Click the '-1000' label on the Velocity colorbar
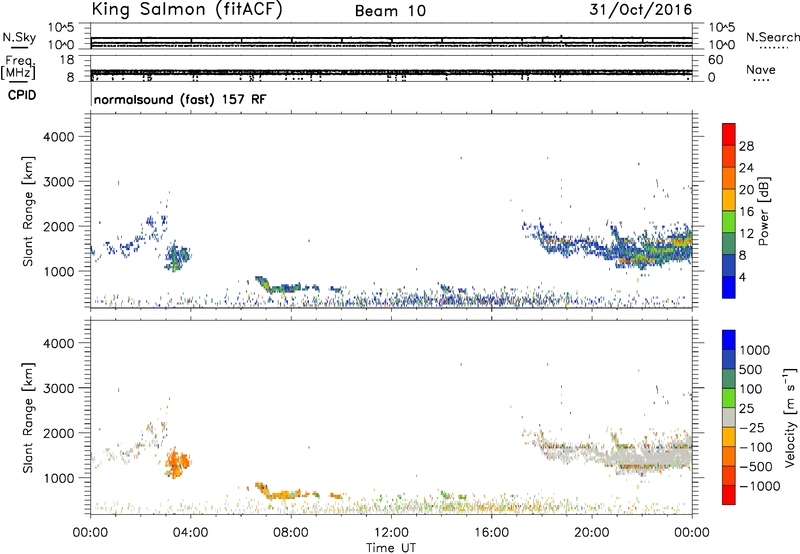 (760, 486)
